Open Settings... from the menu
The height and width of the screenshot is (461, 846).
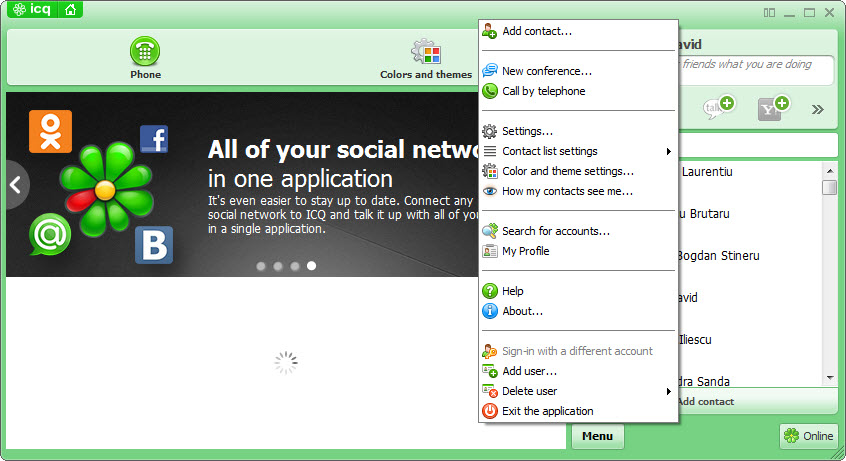tap(578, 131)
